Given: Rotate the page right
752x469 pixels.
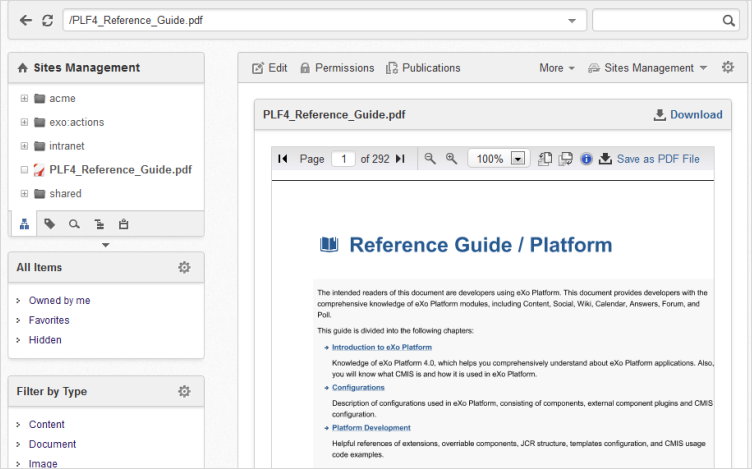Looking at the screenshot, I should click(x=566, y=159).
